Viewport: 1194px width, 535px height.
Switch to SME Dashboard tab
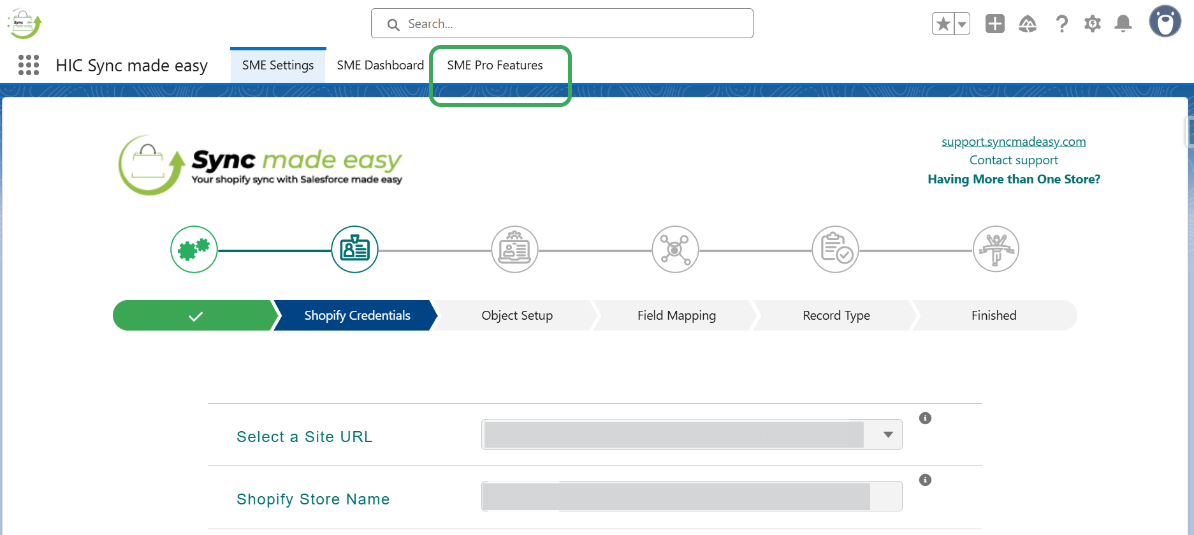[x=380, y=65]
